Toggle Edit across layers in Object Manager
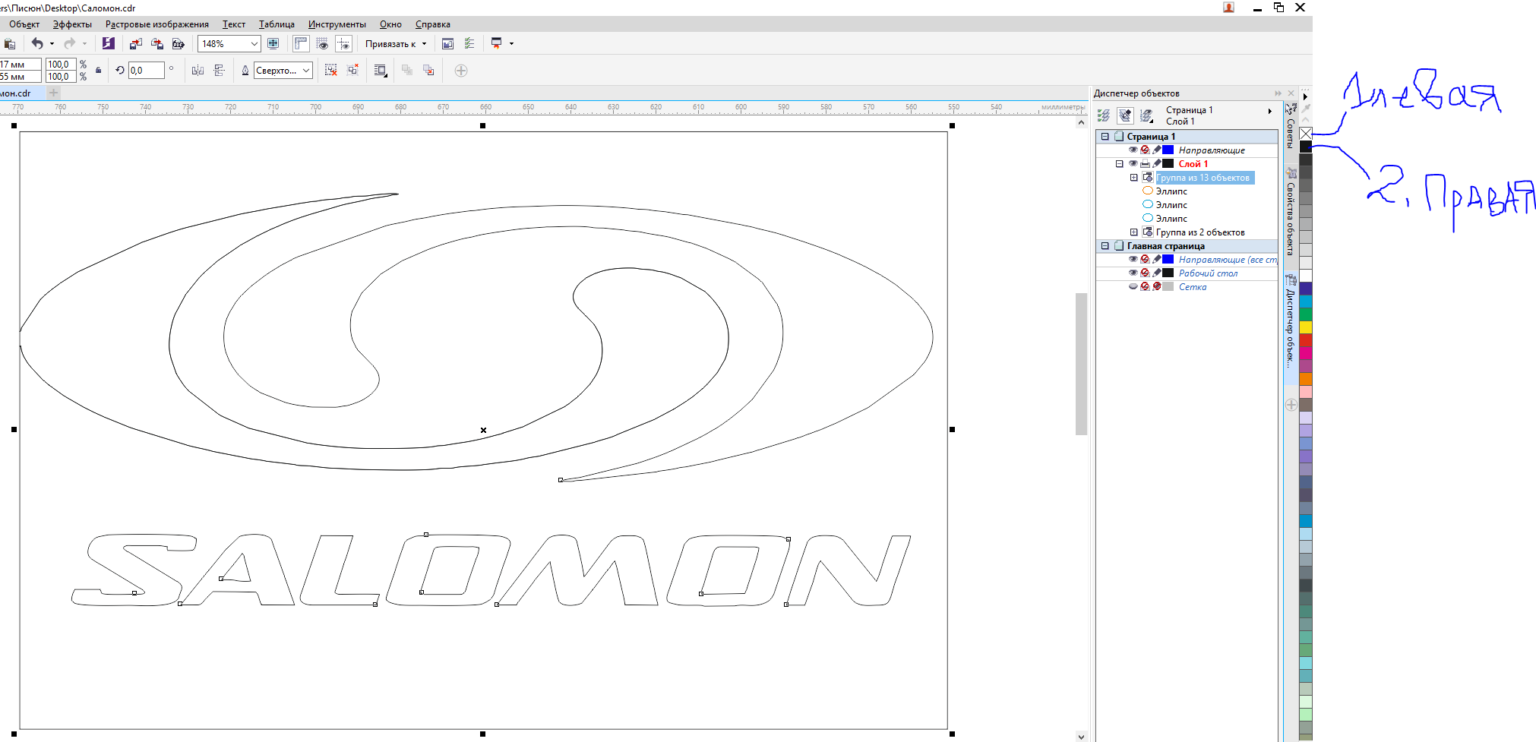The image size is (1536, 742). click(1124, 116)
